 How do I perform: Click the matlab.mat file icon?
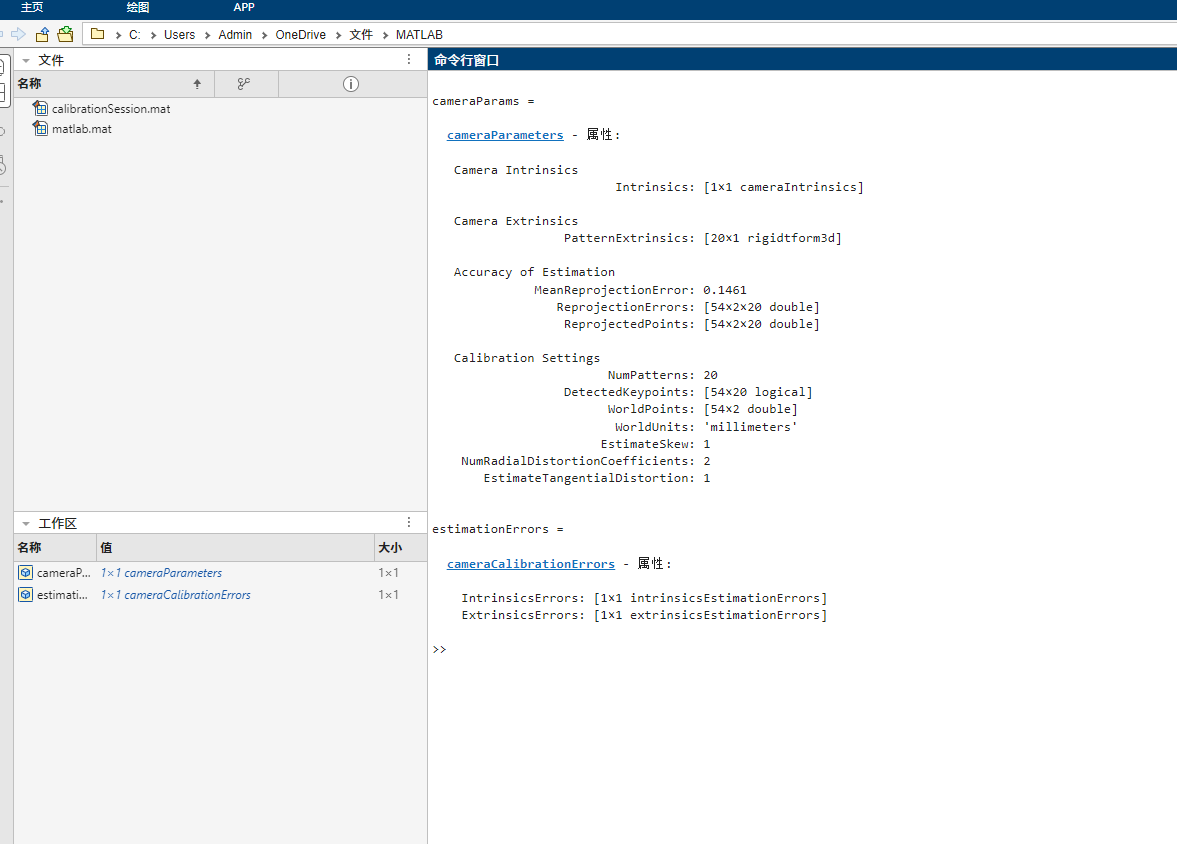41,128
